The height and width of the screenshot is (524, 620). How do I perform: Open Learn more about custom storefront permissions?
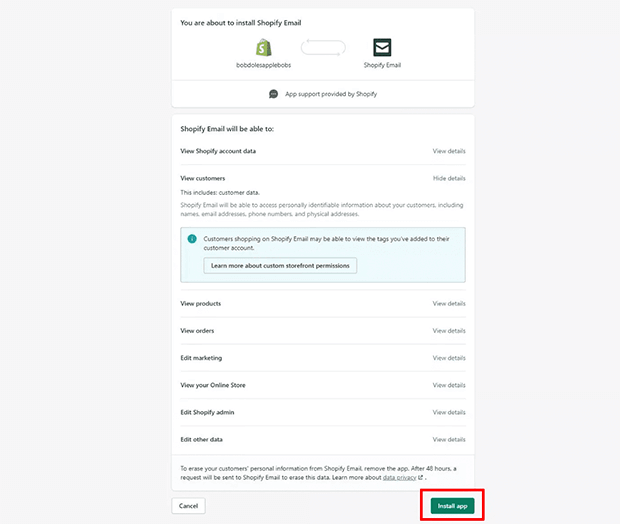(x=280, y=266)
